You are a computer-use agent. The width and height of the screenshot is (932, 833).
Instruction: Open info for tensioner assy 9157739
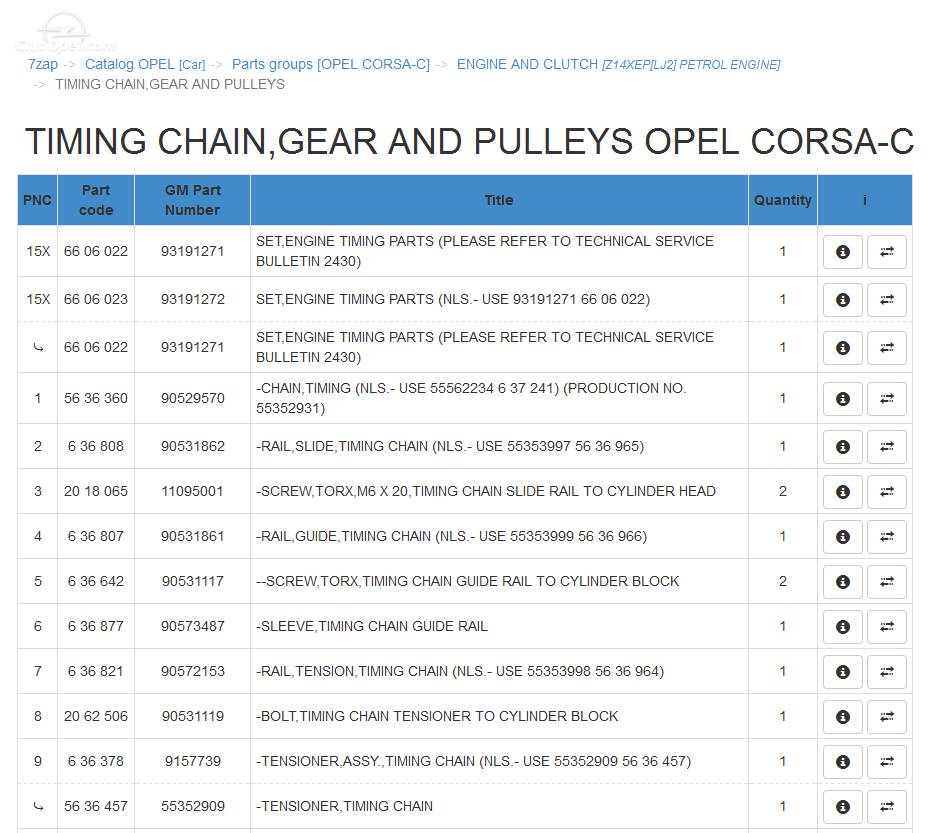(x=842, y=762)
